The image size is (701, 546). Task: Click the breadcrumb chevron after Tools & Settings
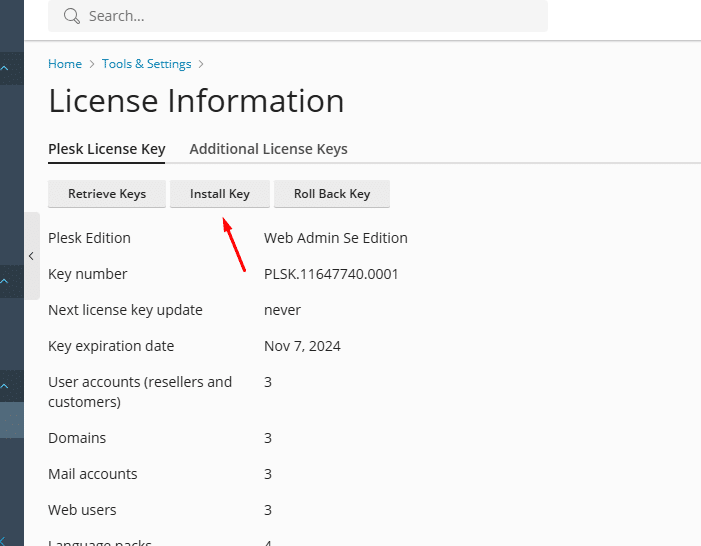click(x=201, y=64)
